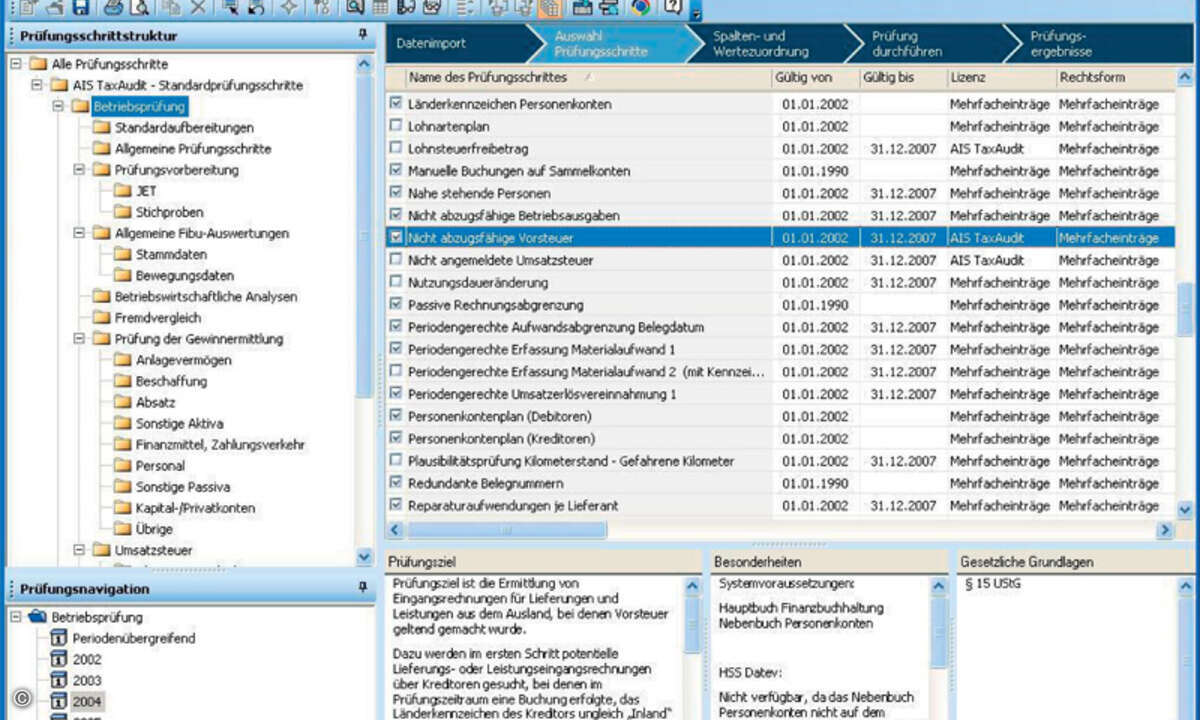Pin the Prüfungsnavigation panel
The width and height of the screenshot is (1200, 720).
tap(363, 589)
